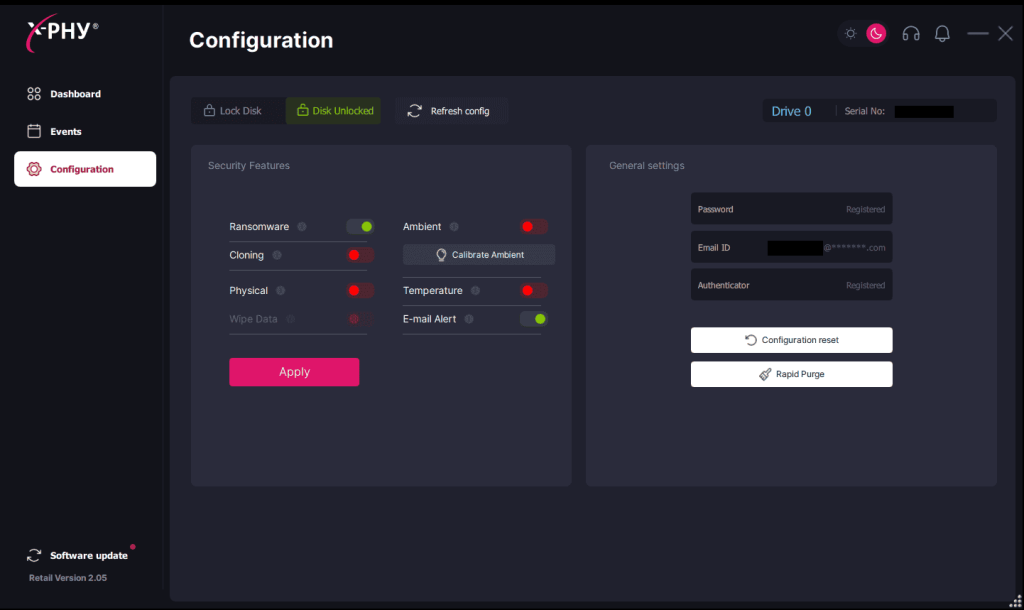Viewport: 1024px width, 610px height.
Task: Open the Dashboard page
Action: (75, 94)
